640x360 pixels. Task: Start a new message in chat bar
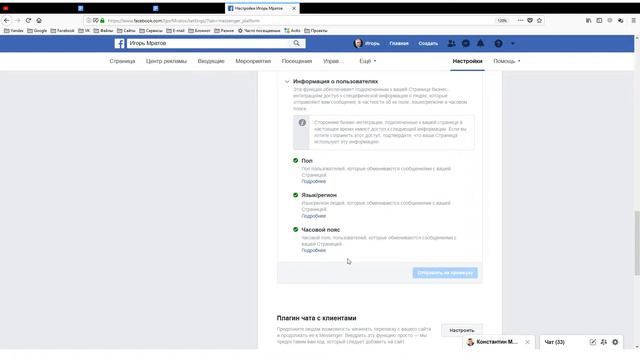click(x=593, y=342)
